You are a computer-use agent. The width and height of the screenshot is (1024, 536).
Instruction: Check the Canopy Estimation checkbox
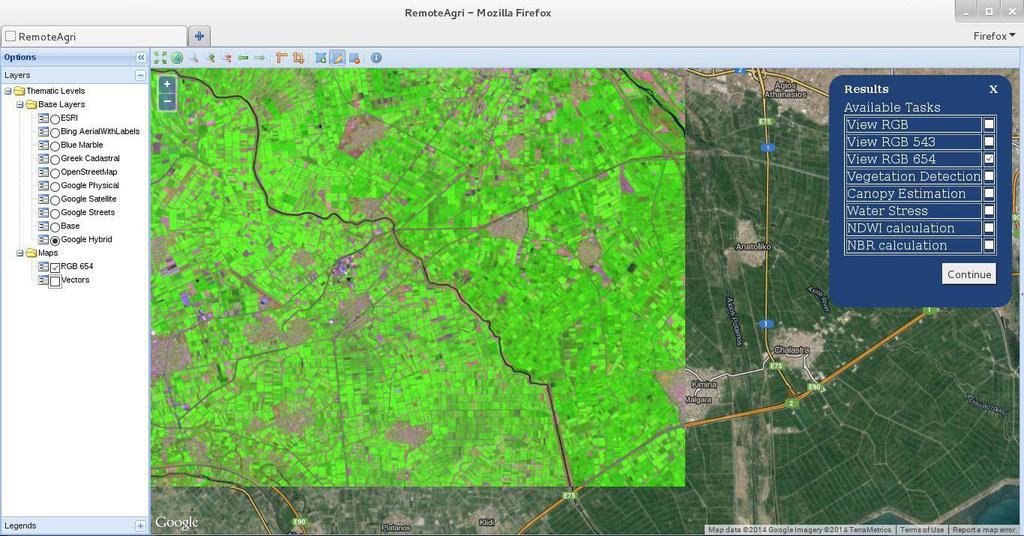[x=989, y=193]
